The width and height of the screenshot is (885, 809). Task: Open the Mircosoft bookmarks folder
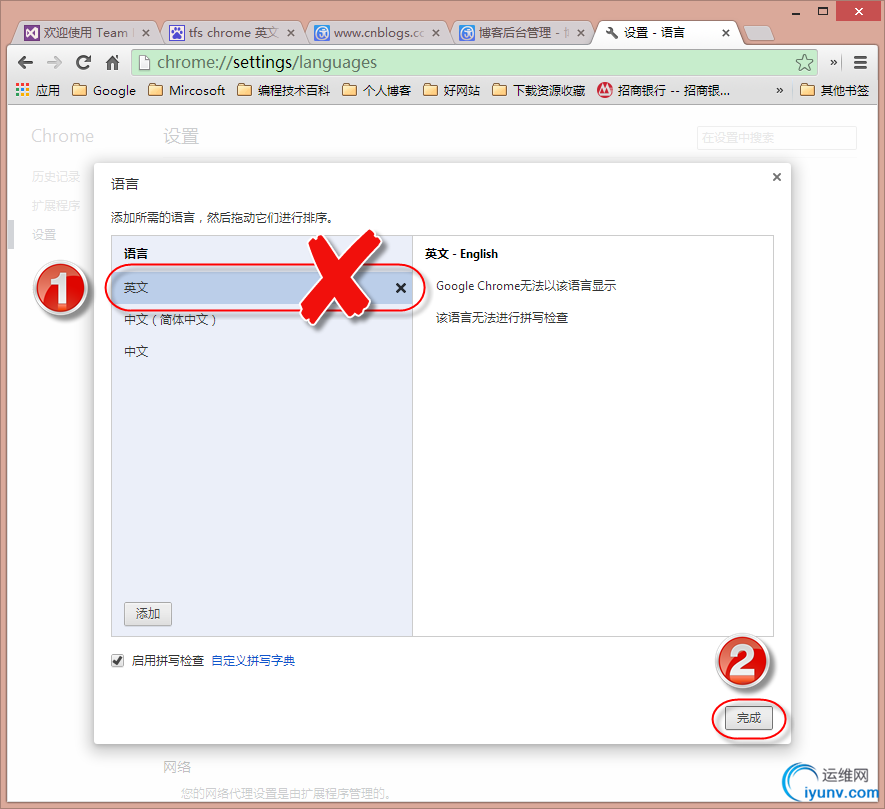[186, 90]
